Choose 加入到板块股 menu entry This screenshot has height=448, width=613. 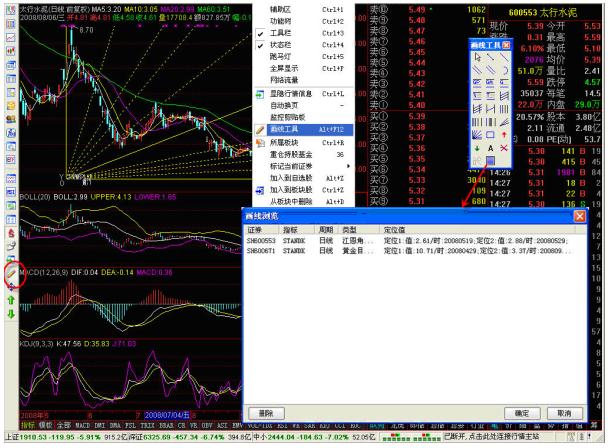point(303,190)
